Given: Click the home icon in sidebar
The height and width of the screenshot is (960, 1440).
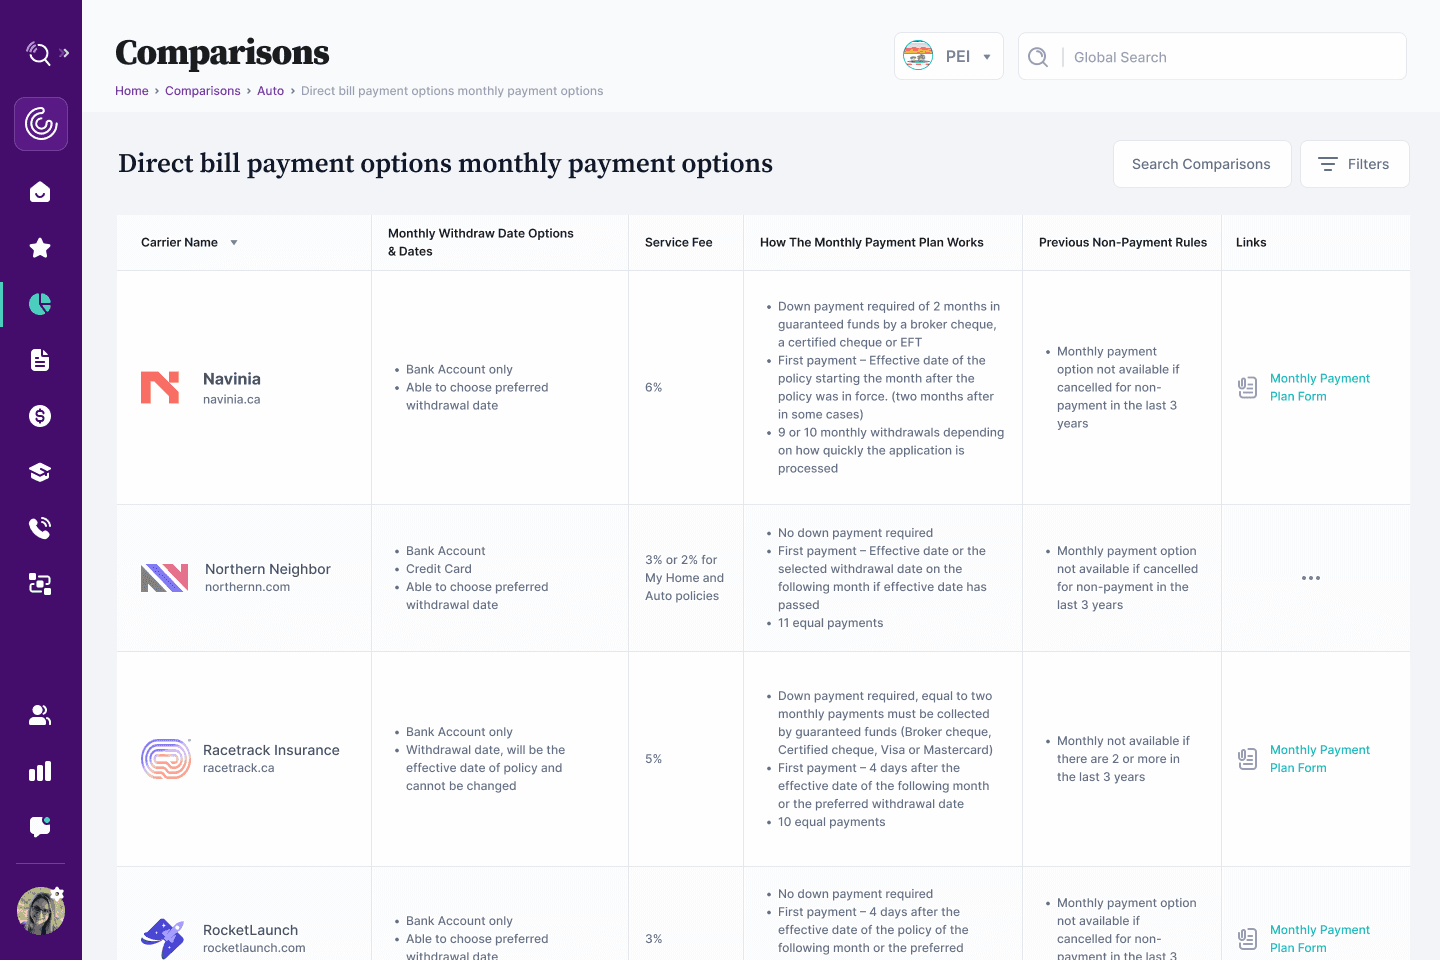Looking at the screenshot, I should click(x=40, y=192).
